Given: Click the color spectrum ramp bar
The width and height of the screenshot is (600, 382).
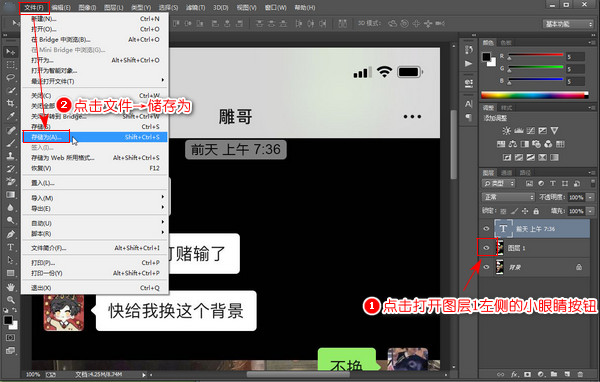Looking at the screenshot, I should (535, 95).
